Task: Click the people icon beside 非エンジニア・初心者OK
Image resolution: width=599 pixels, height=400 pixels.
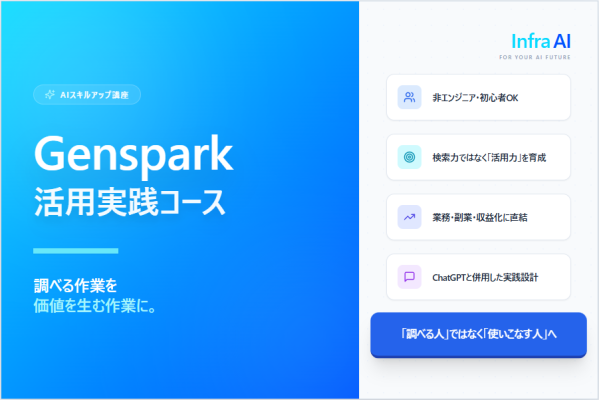Action: pos(409,97)
